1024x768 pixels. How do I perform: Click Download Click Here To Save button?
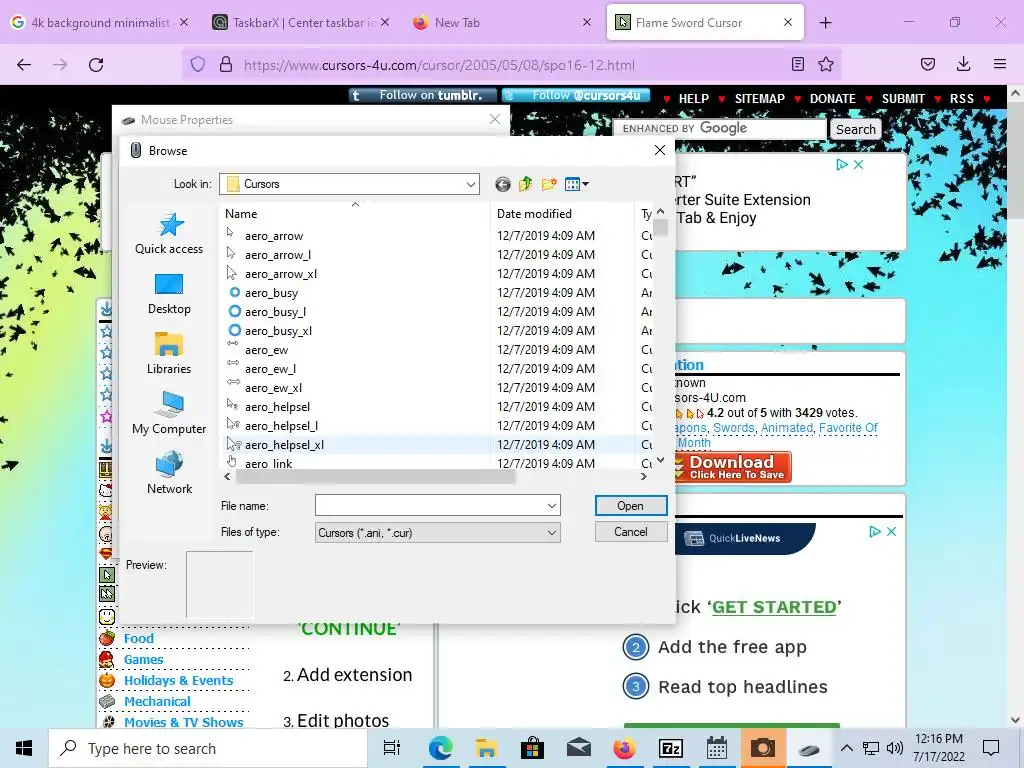pos(733,467)
